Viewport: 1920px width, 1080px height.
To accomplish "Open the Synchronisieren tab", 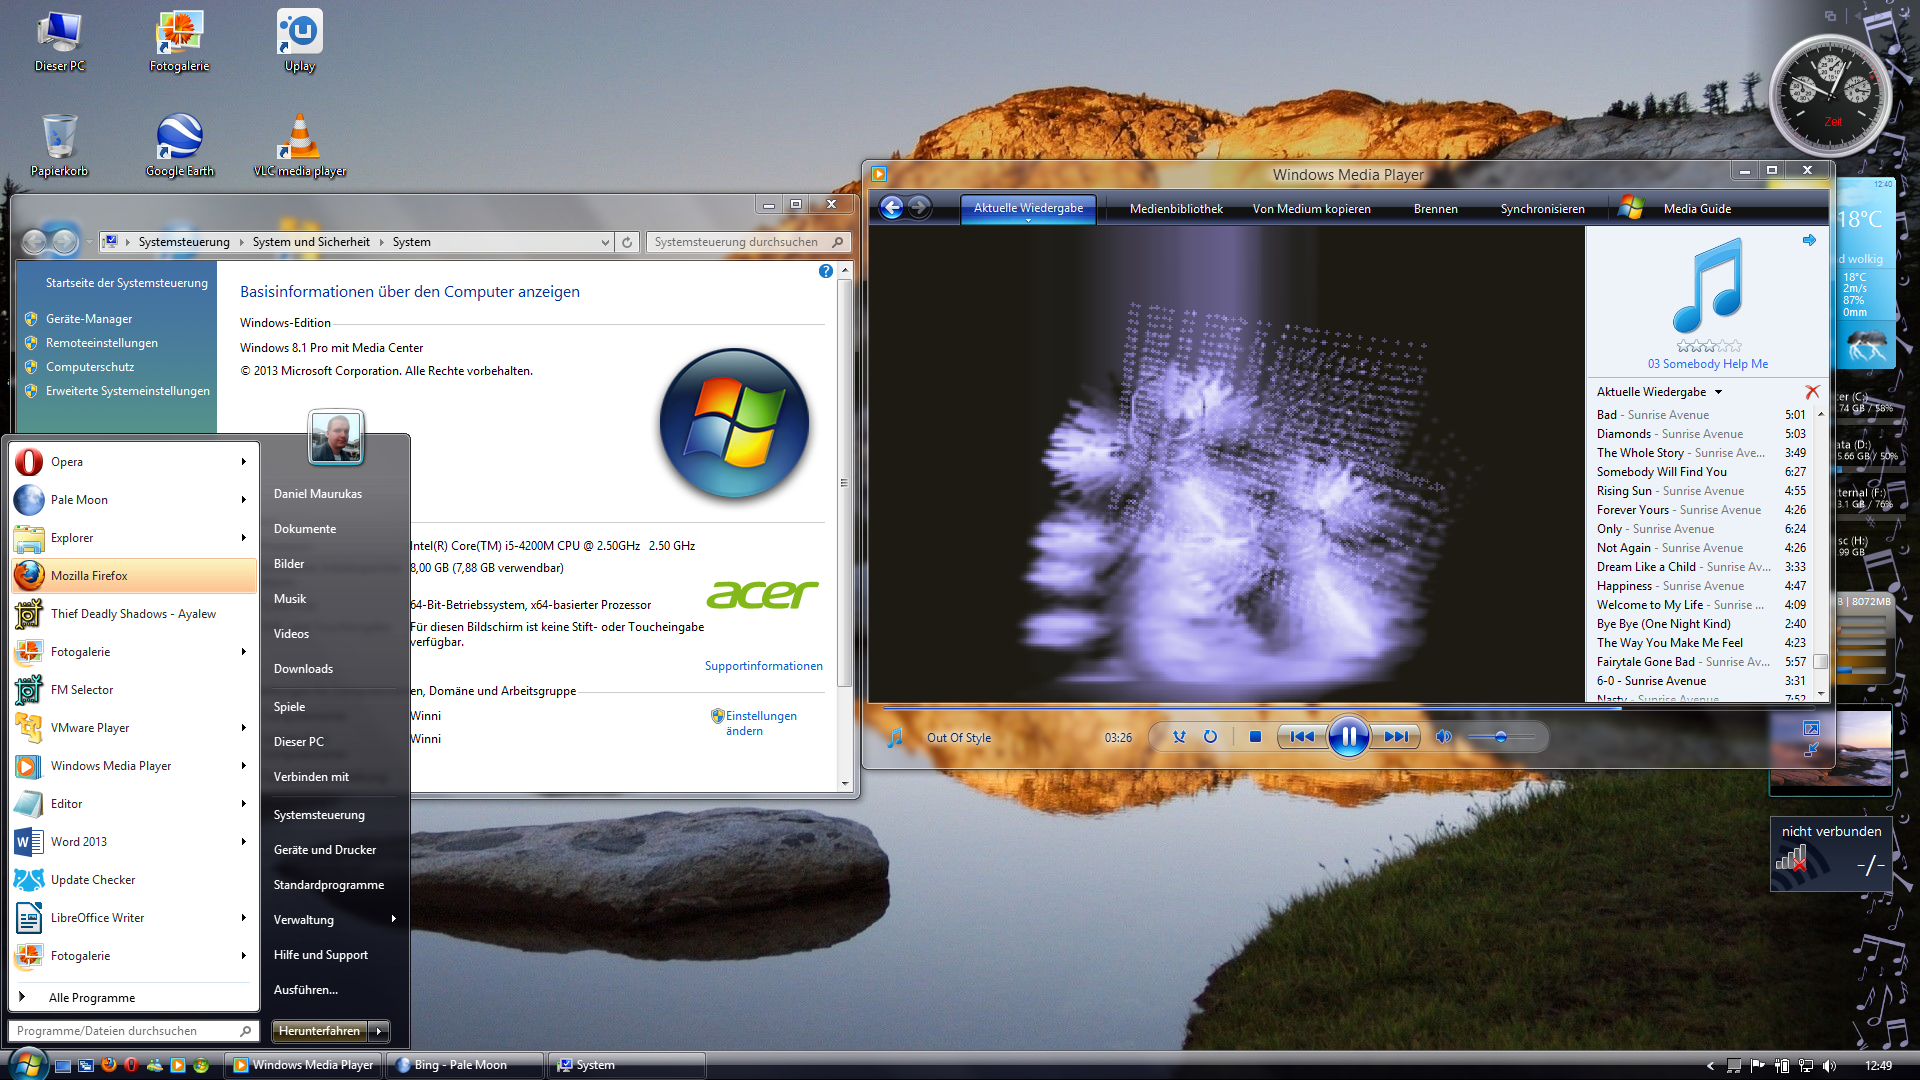I will pos(1542,209).
